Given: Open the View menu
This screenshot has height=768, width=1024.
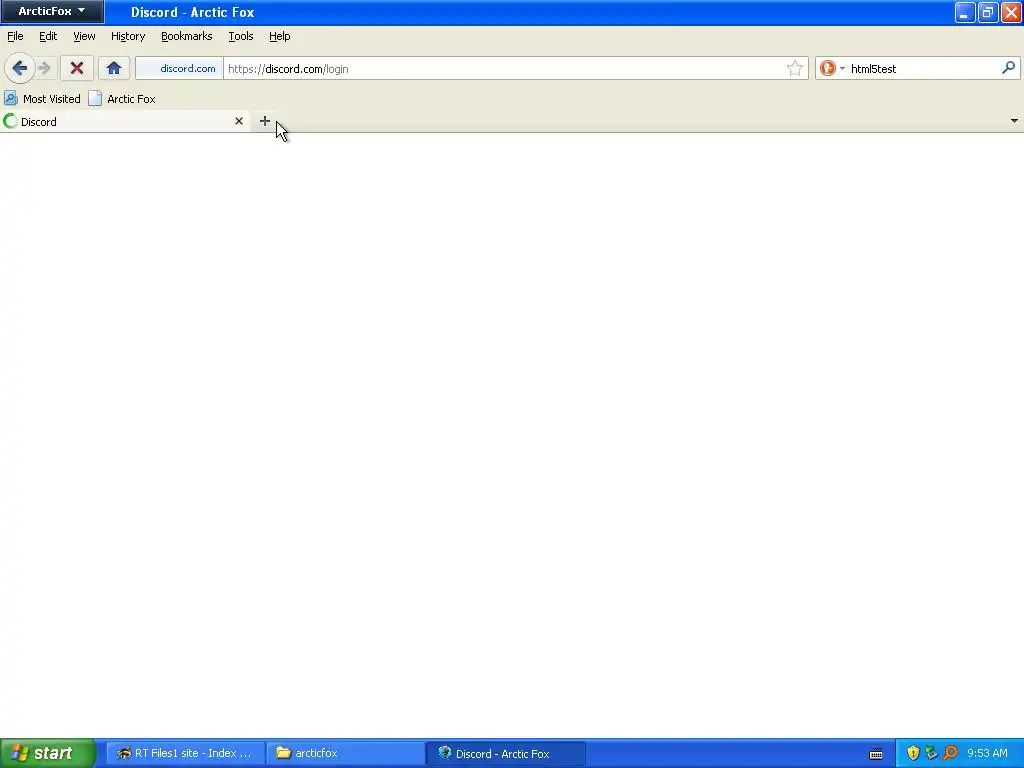Looking at the screenshot, I should click(84, 36).
